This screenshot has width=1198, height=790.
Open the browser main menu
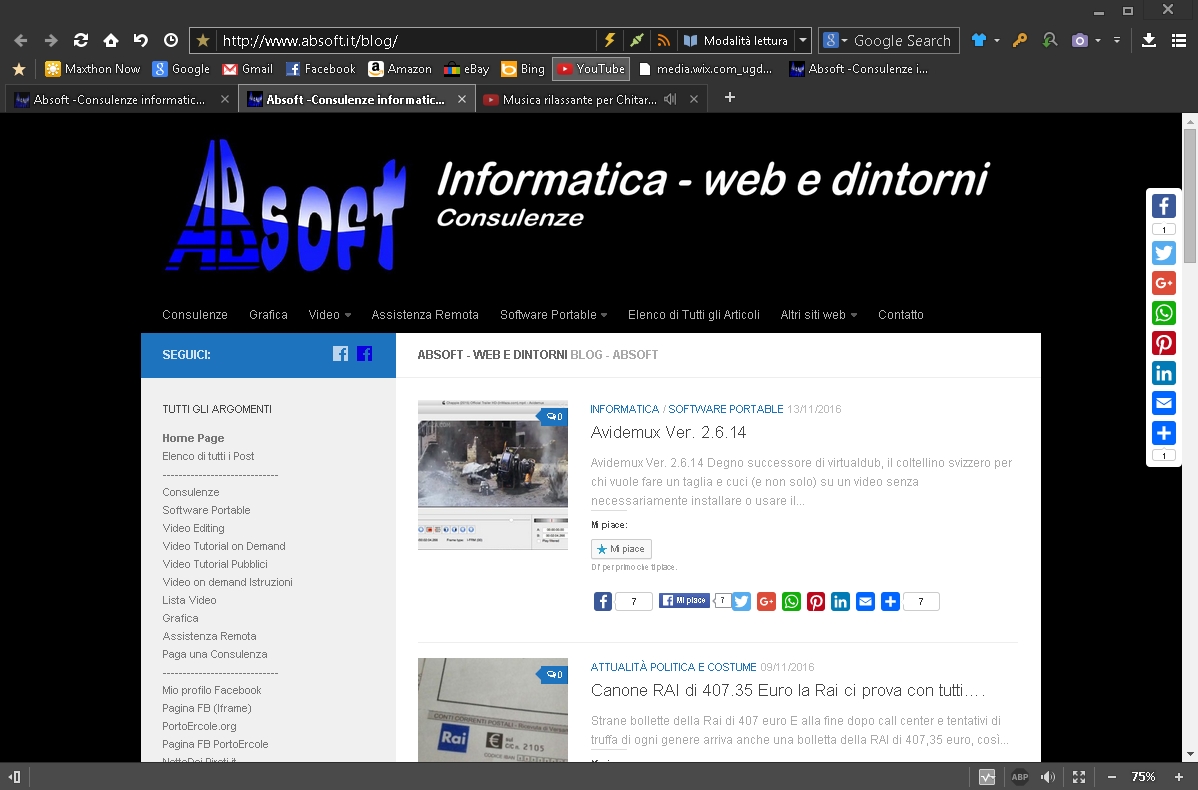(x=1179, y=40)
